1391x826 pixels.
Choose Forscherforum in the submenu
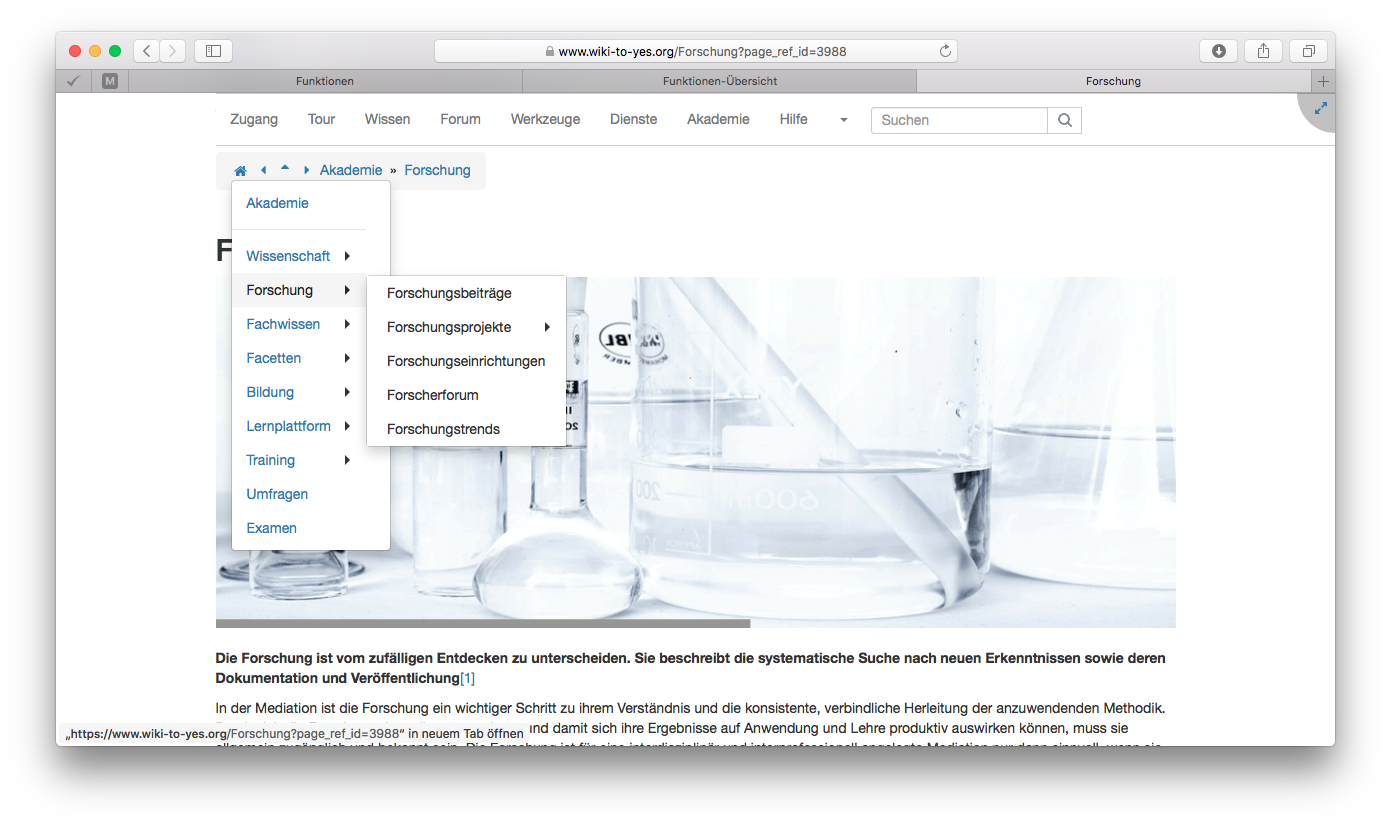pos(432,395)
